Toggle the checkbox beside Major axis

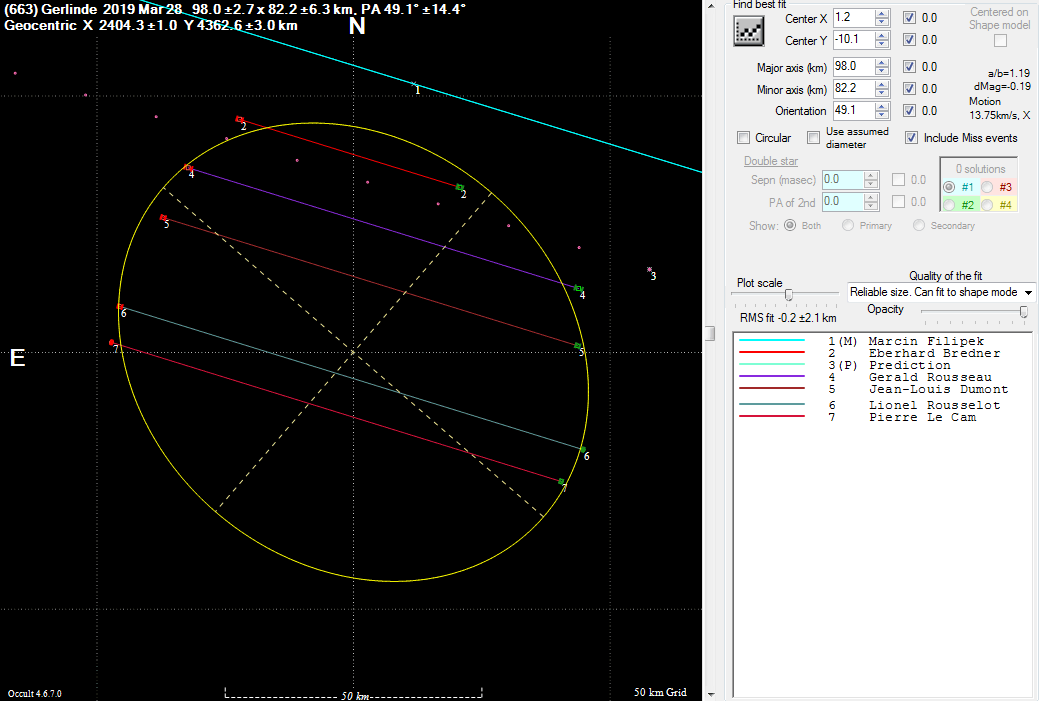909,67
